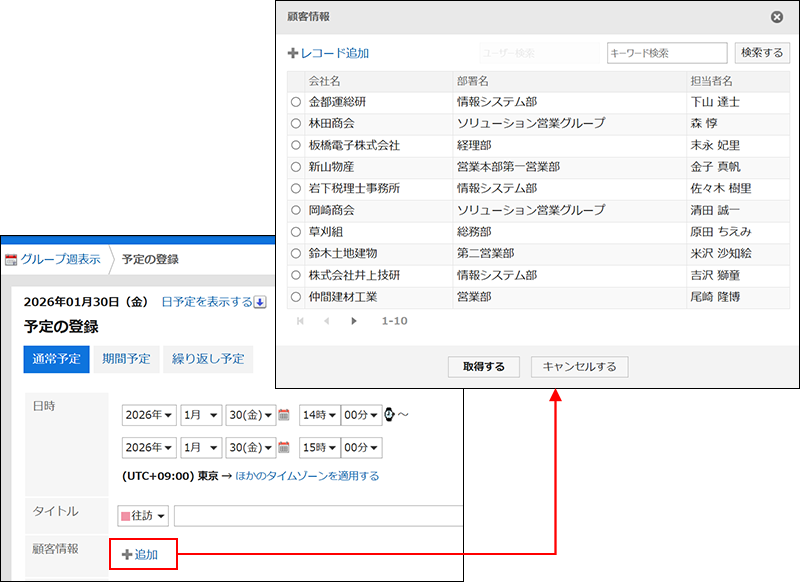The width and height of the screenshot is (800, 582).
Task: Select radio button for 仲間建材工業
Action: [296, 297]
